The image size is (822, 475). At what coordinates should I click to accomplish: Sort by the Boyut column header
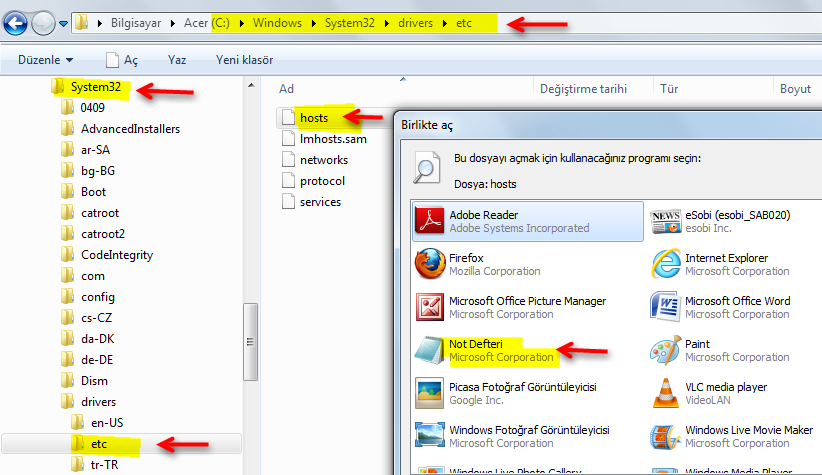(x=797, y=89)
